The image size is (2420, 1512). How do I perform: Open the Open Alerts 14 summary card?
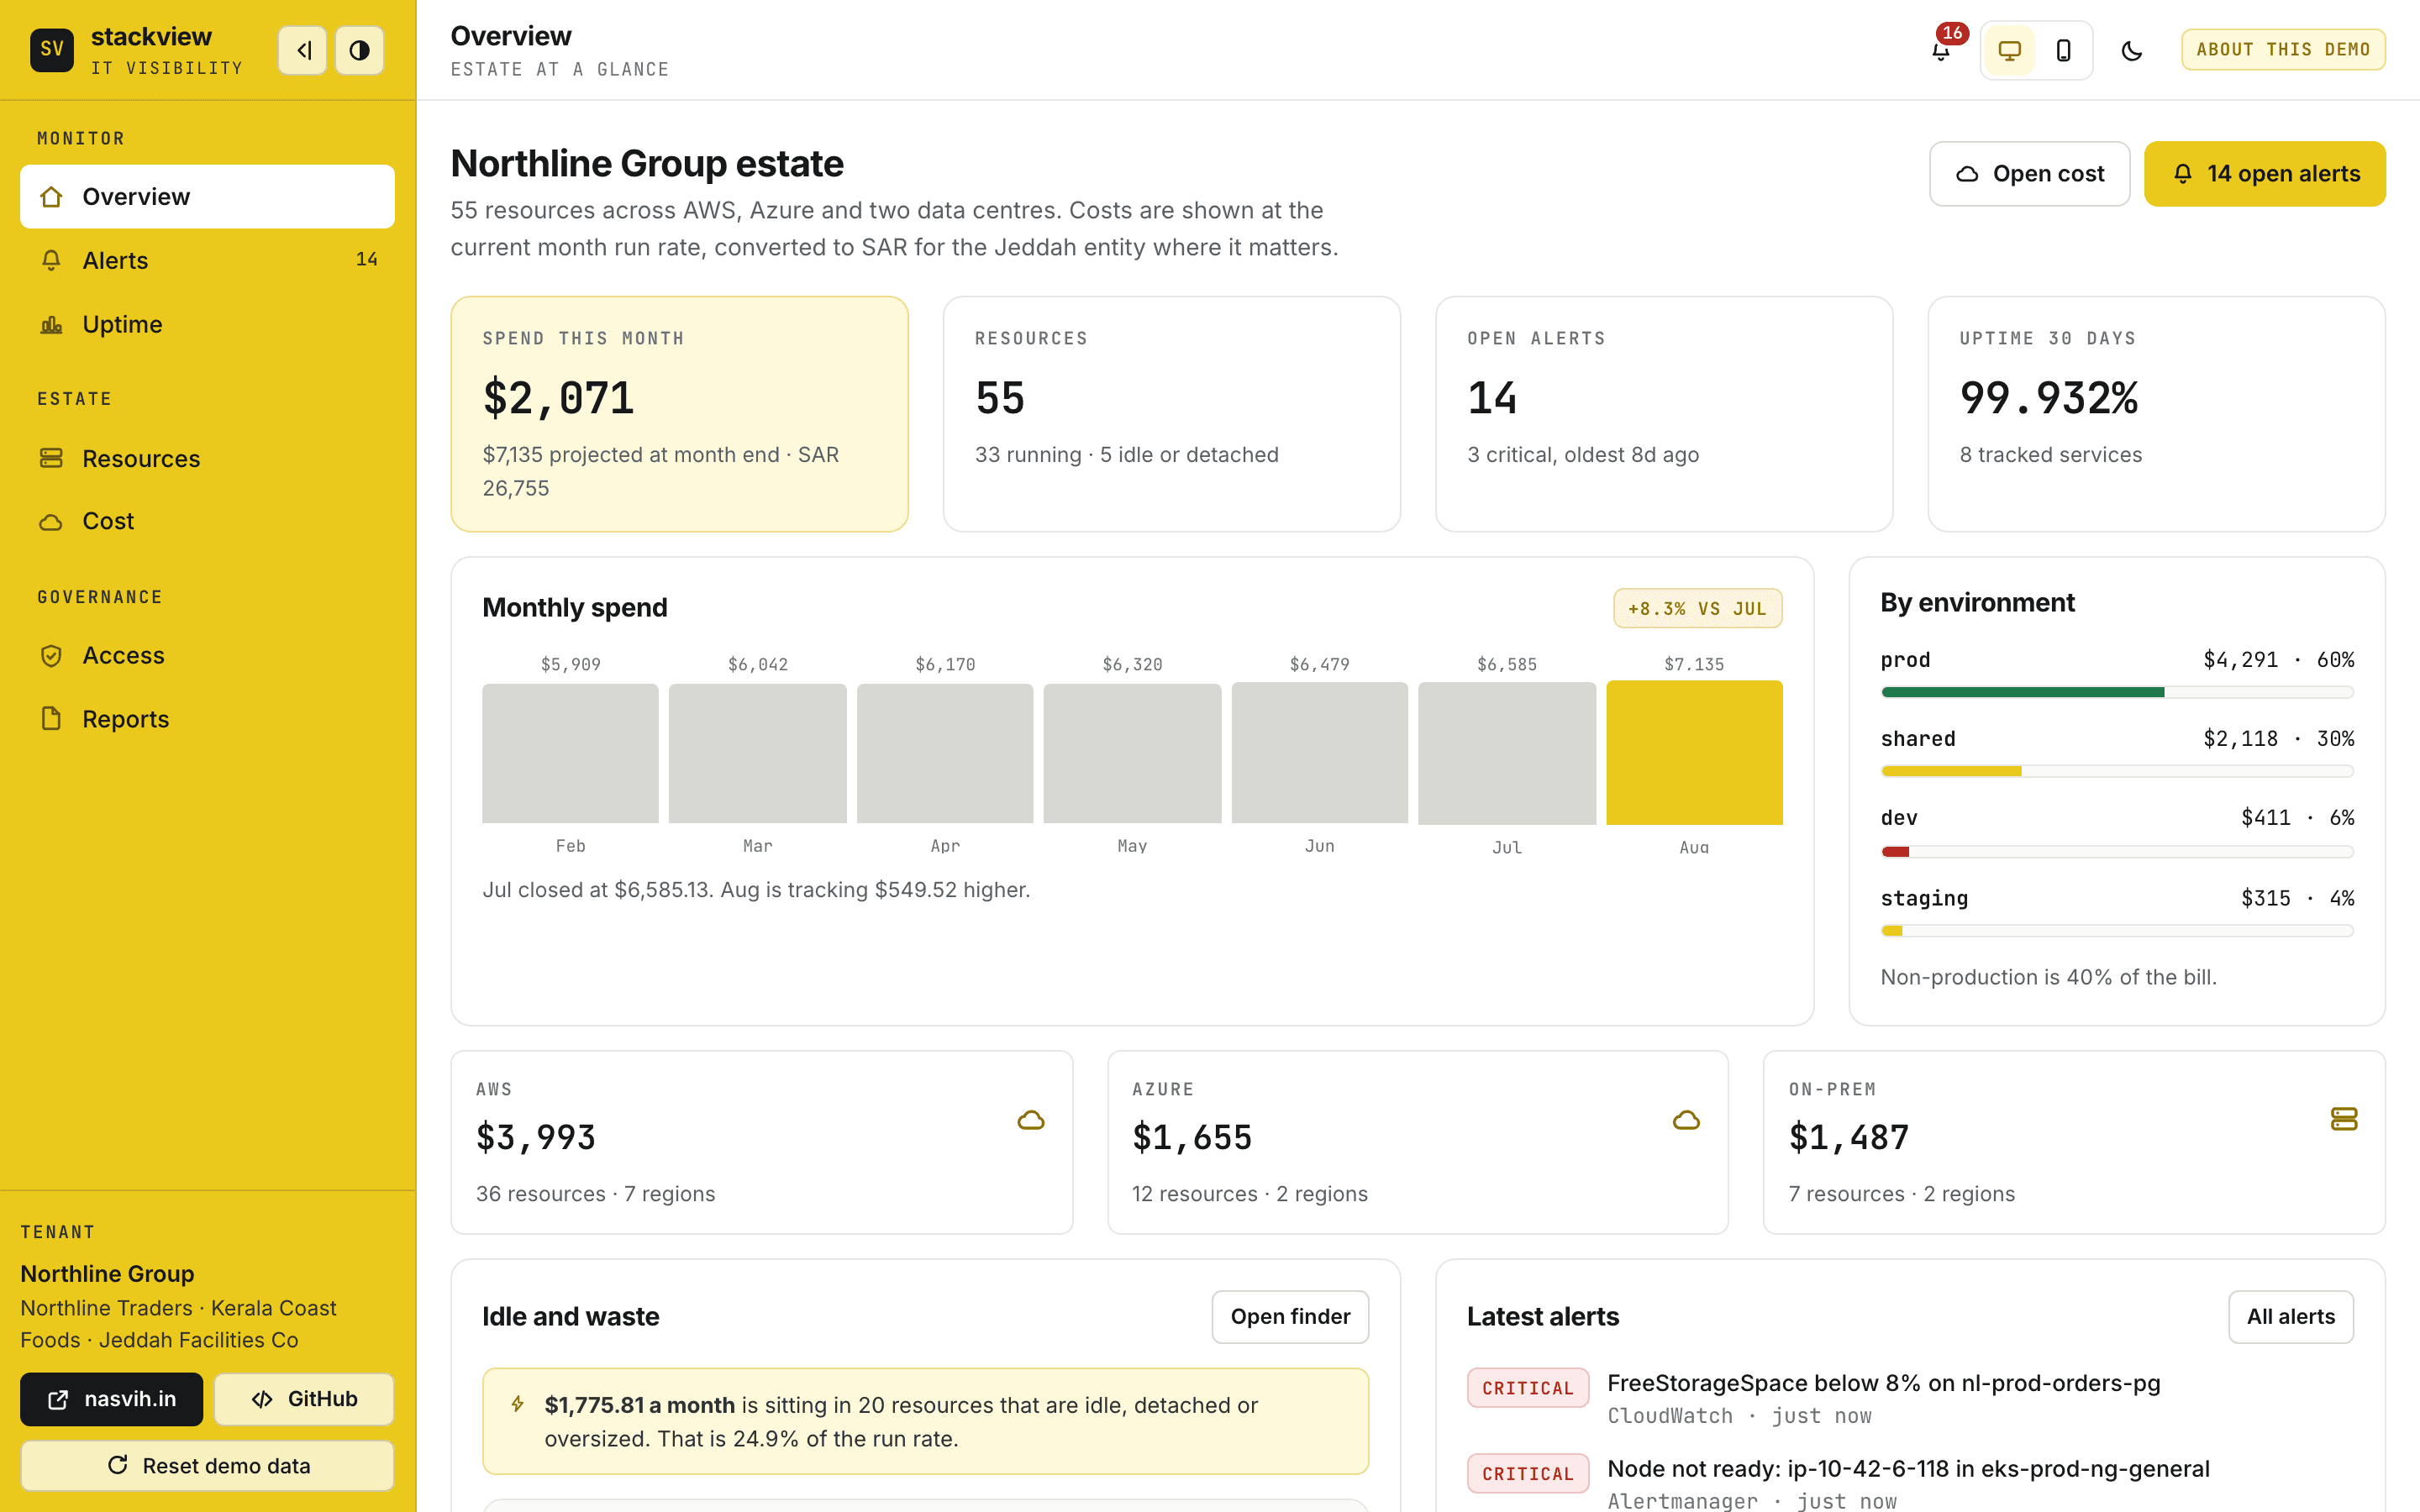1664,413
